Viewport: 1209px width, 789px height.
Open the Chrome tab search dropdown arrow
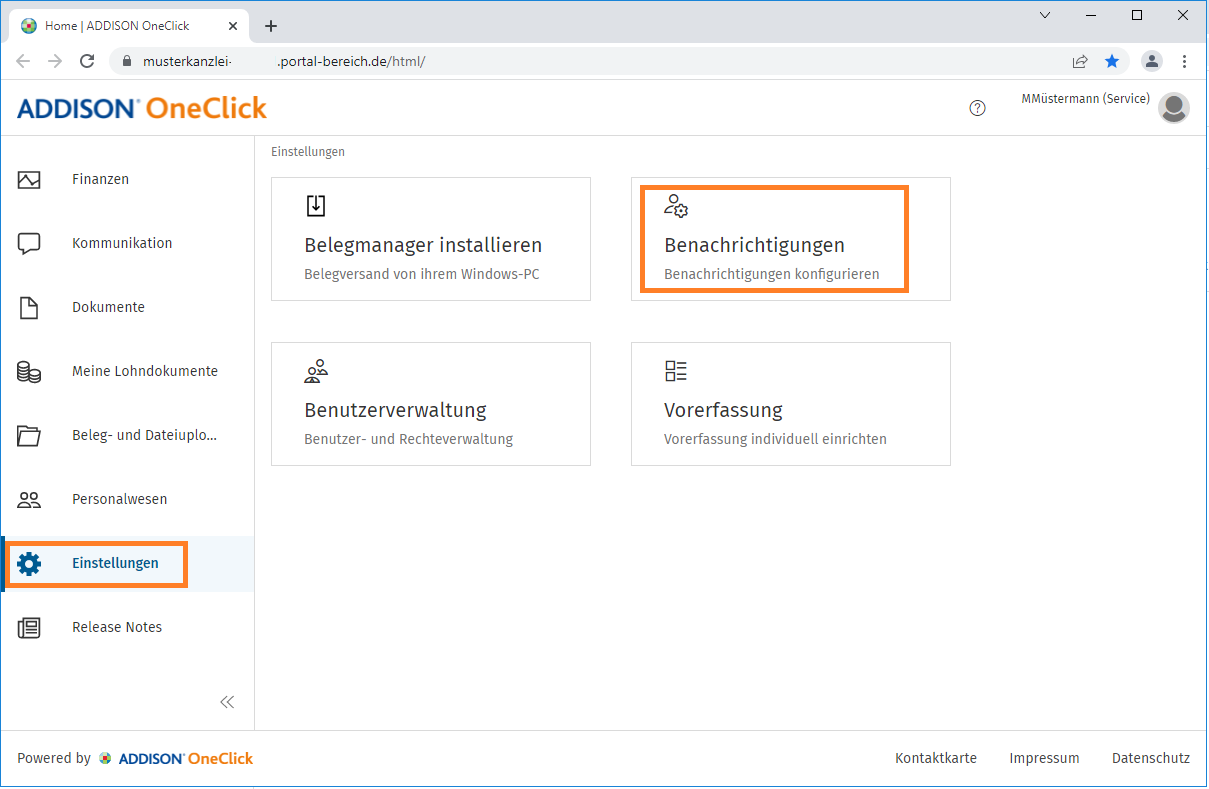click(x=1045, y=15)
